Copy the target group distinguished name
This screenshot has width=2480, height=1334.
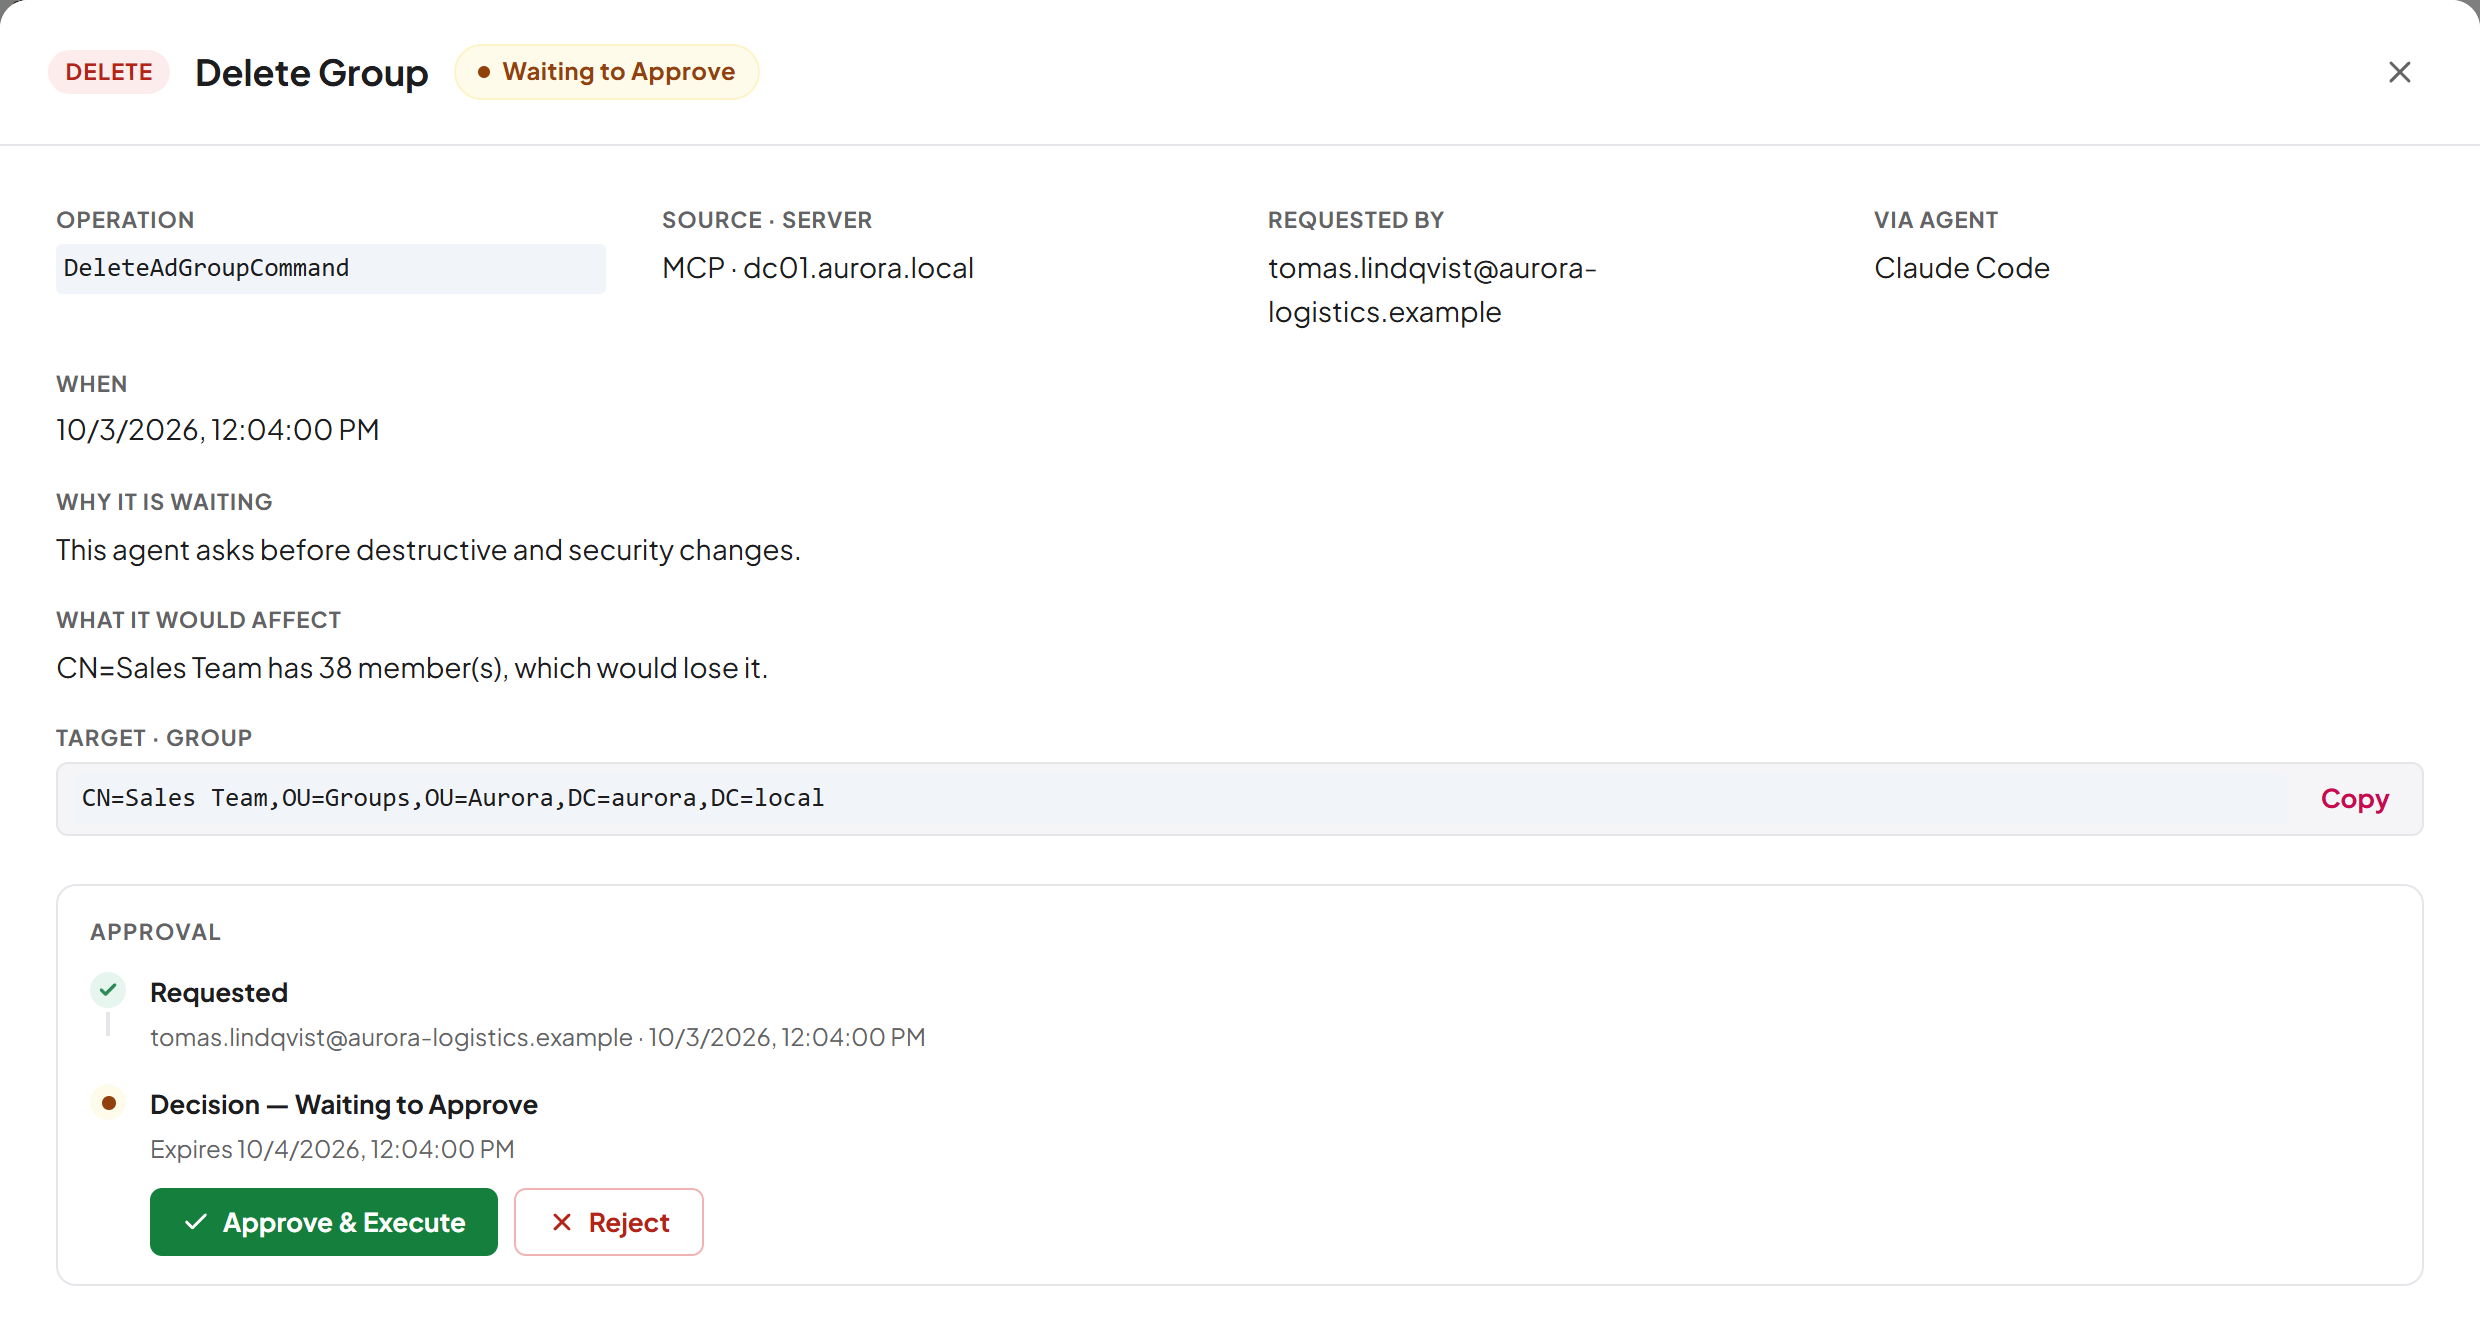tap(2354, 798)
